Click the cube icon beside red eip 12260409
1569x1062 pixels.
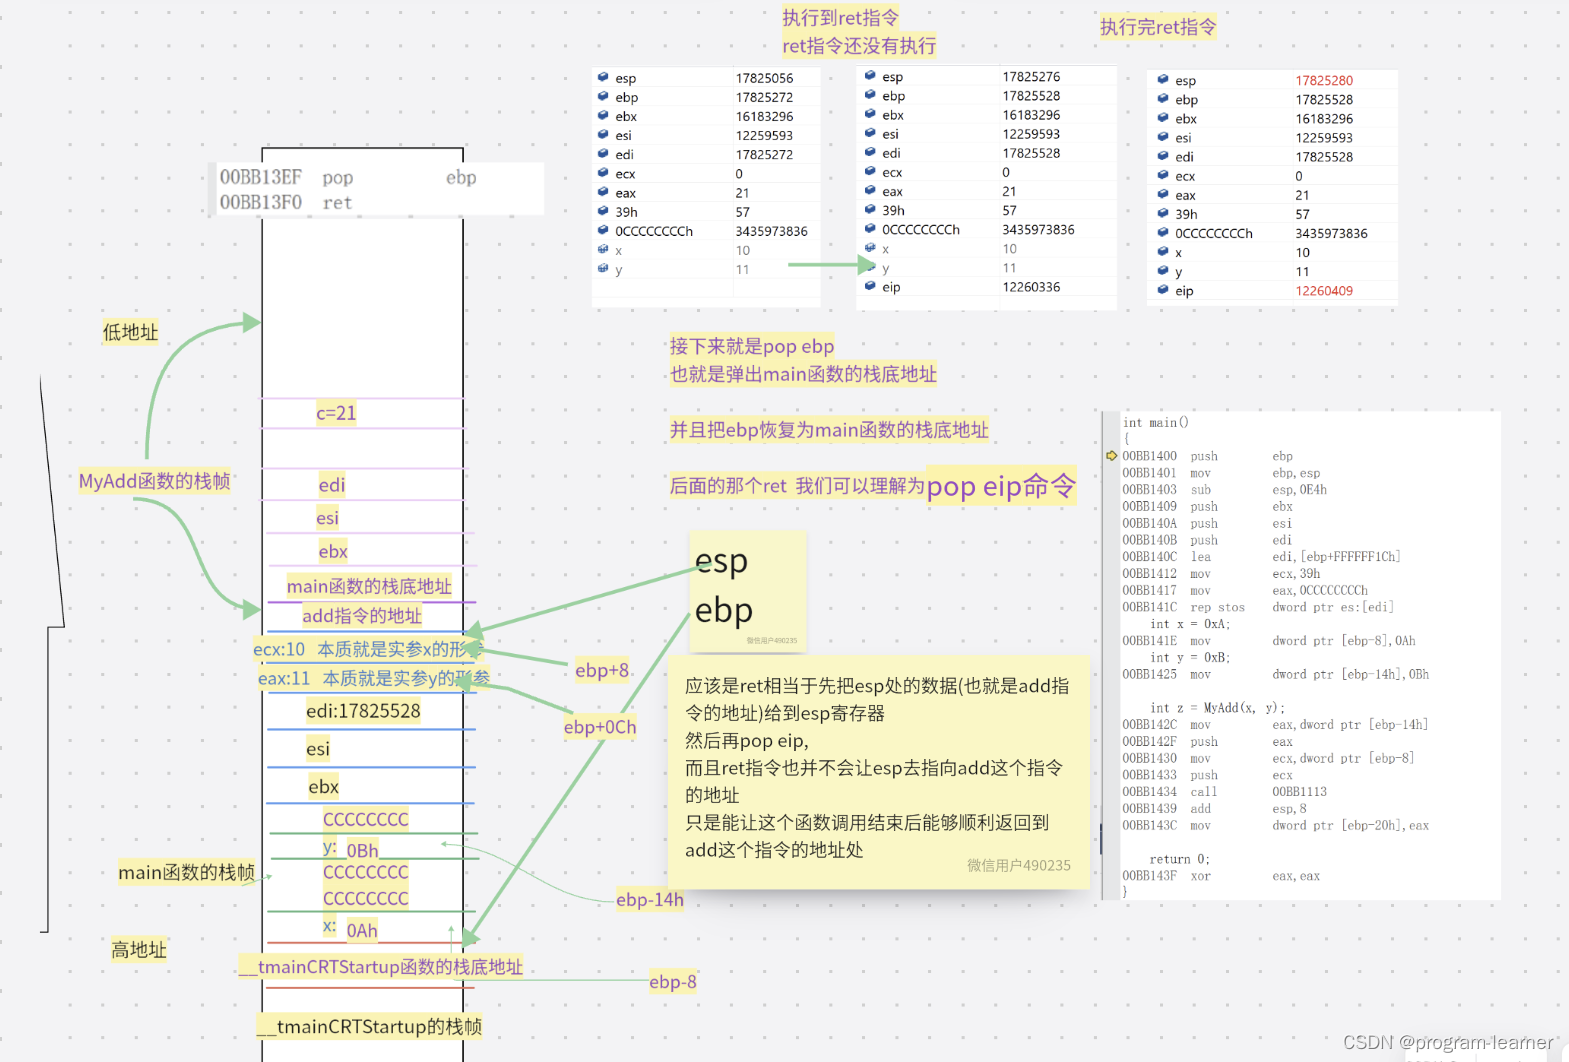(1163, 290)
